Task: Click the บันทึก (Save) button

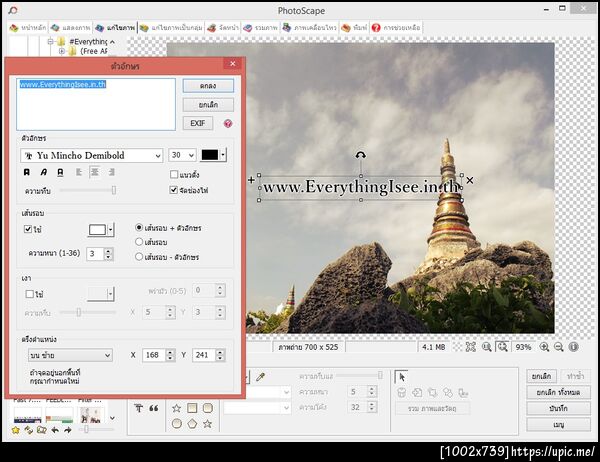Action: [x=558, y=408]
